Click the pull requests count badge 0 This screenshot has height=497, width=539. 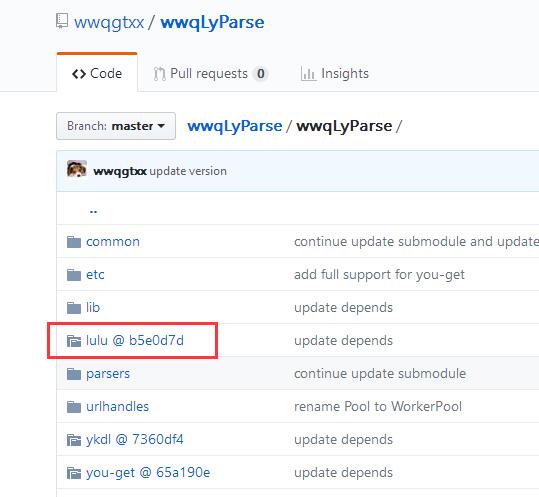click(261, 74)
